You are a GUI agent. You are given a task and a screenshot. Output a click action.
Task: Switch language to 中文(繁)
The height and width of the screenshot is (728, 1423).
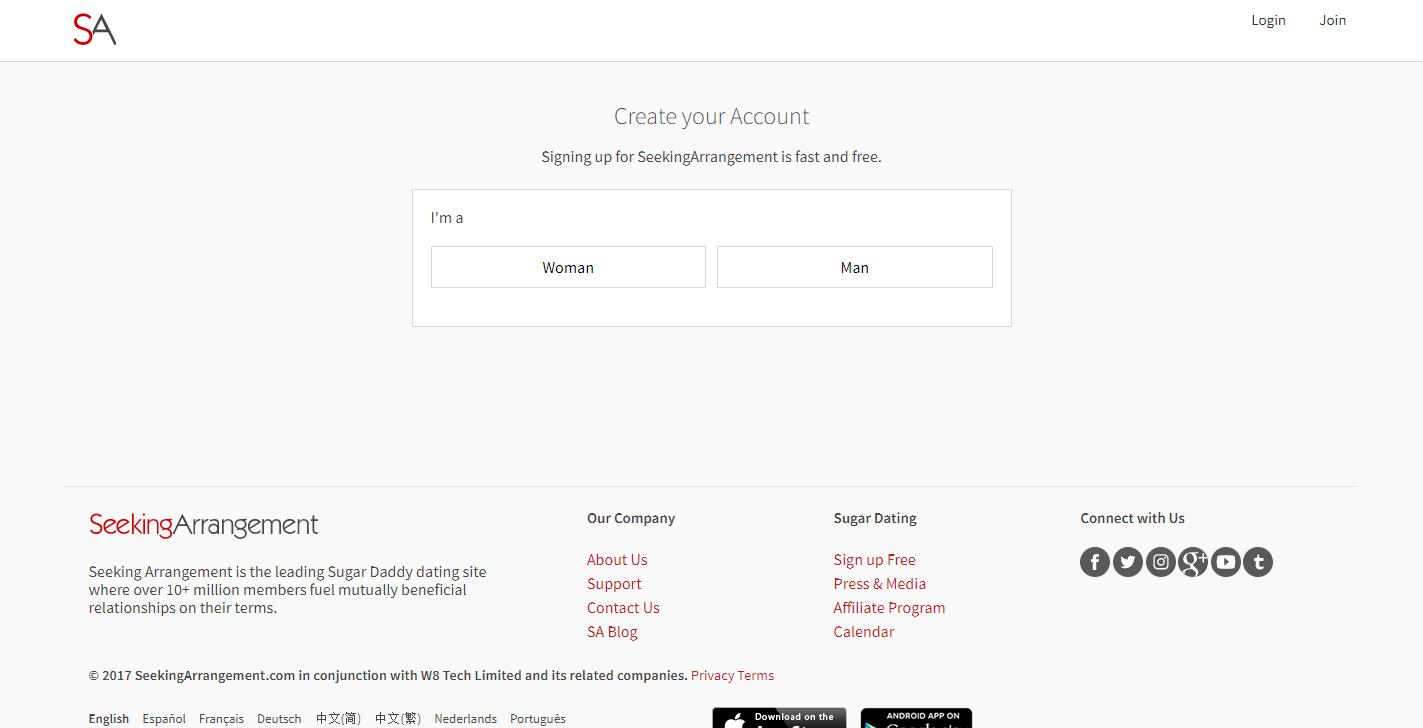398,719
